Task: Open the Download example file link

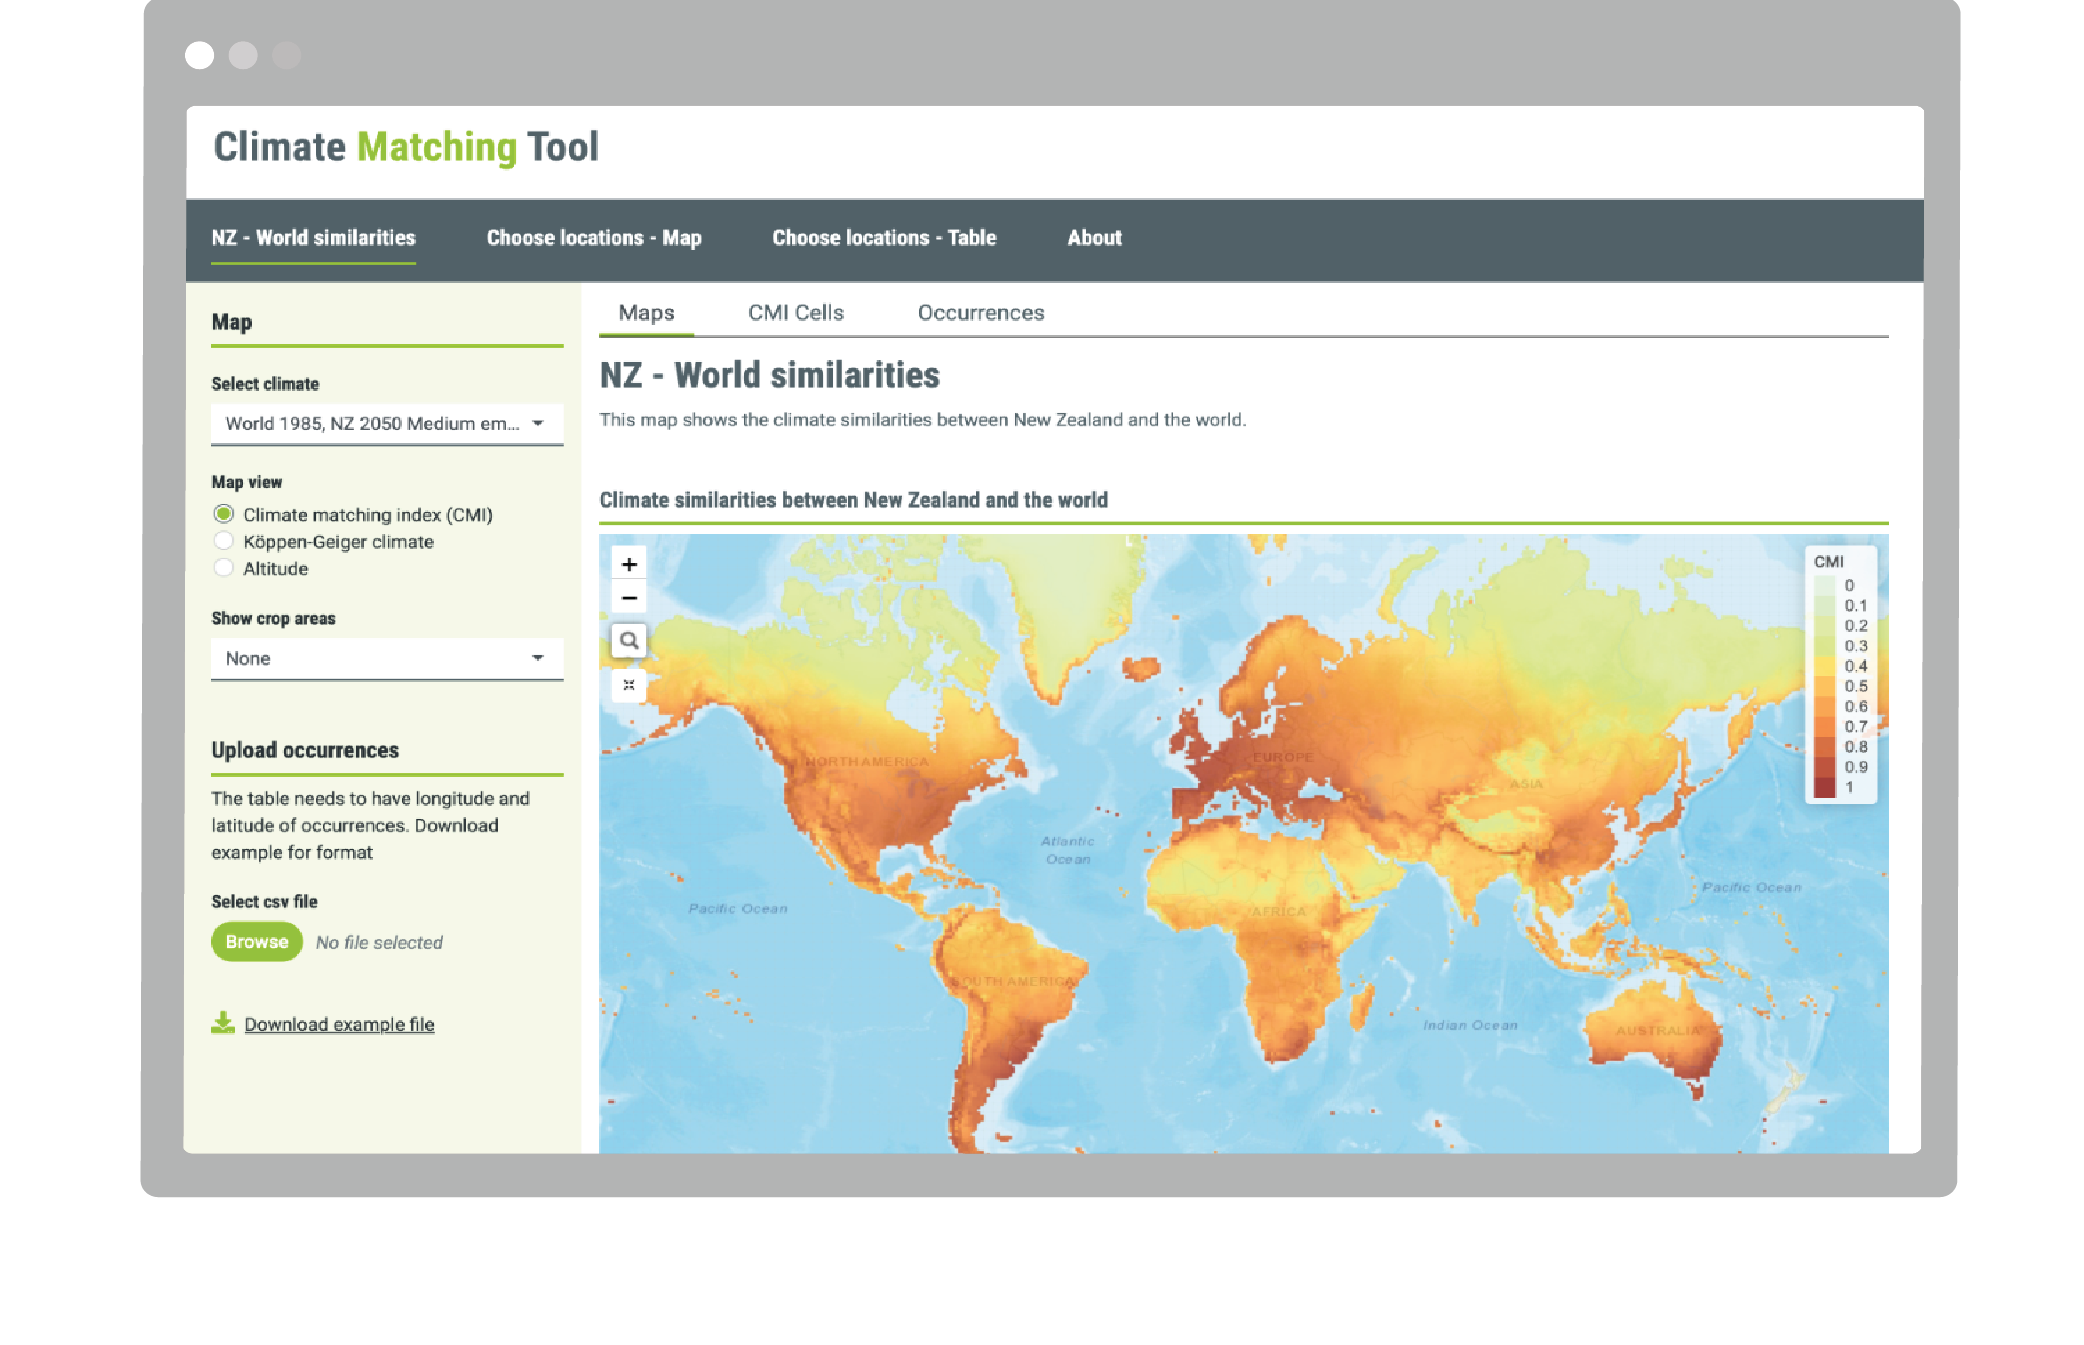Action: click(x=339, y=1024)
